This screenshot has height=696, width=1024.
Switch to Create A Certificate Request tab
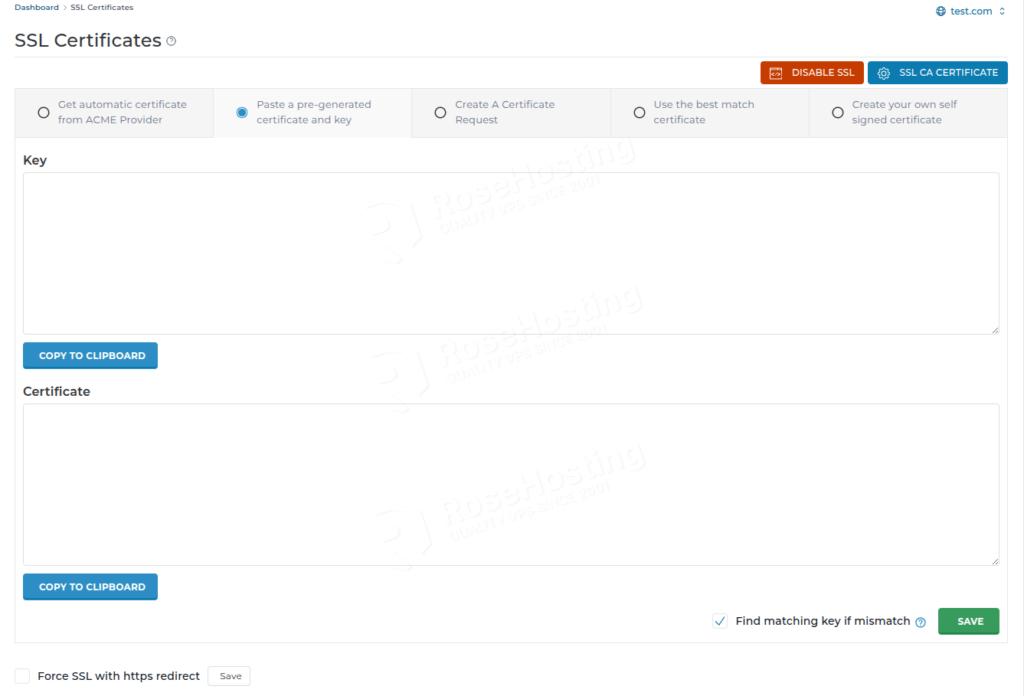pyautogui.click(x=441, y=112)
